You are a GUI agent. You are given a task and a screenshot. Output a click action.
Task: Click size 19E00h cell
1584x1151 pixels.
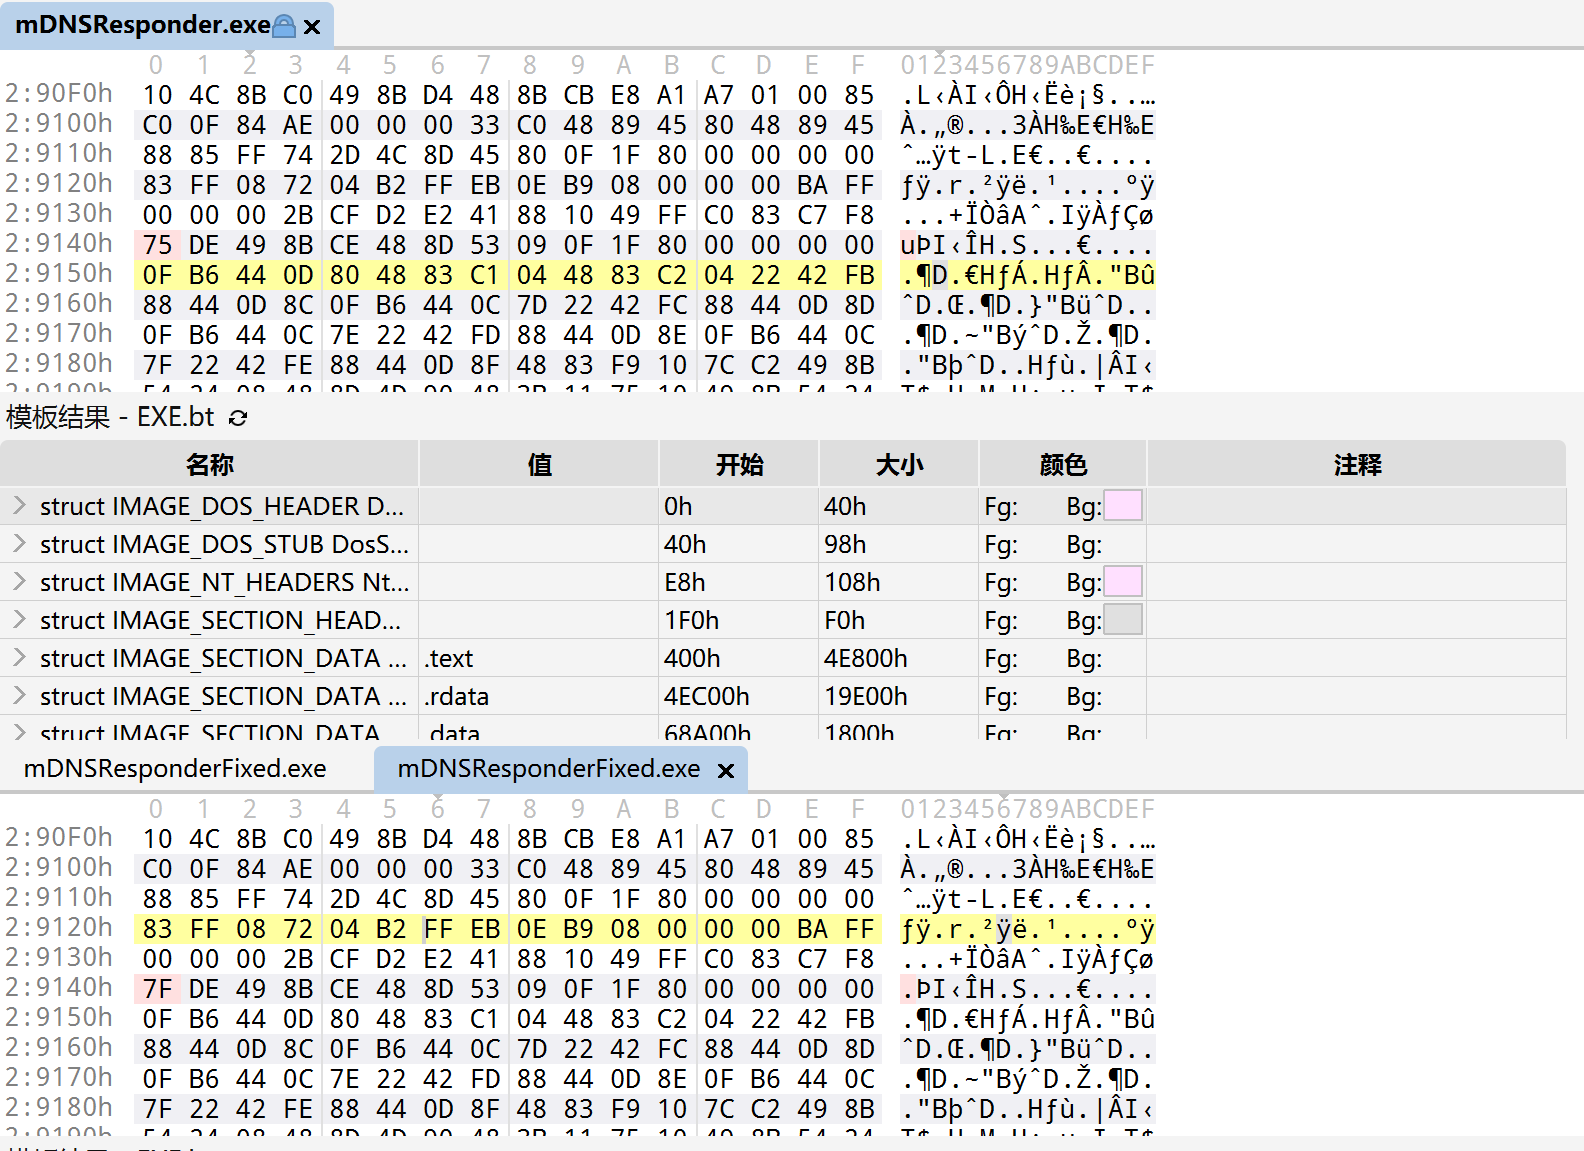click(x=899, y=696)
